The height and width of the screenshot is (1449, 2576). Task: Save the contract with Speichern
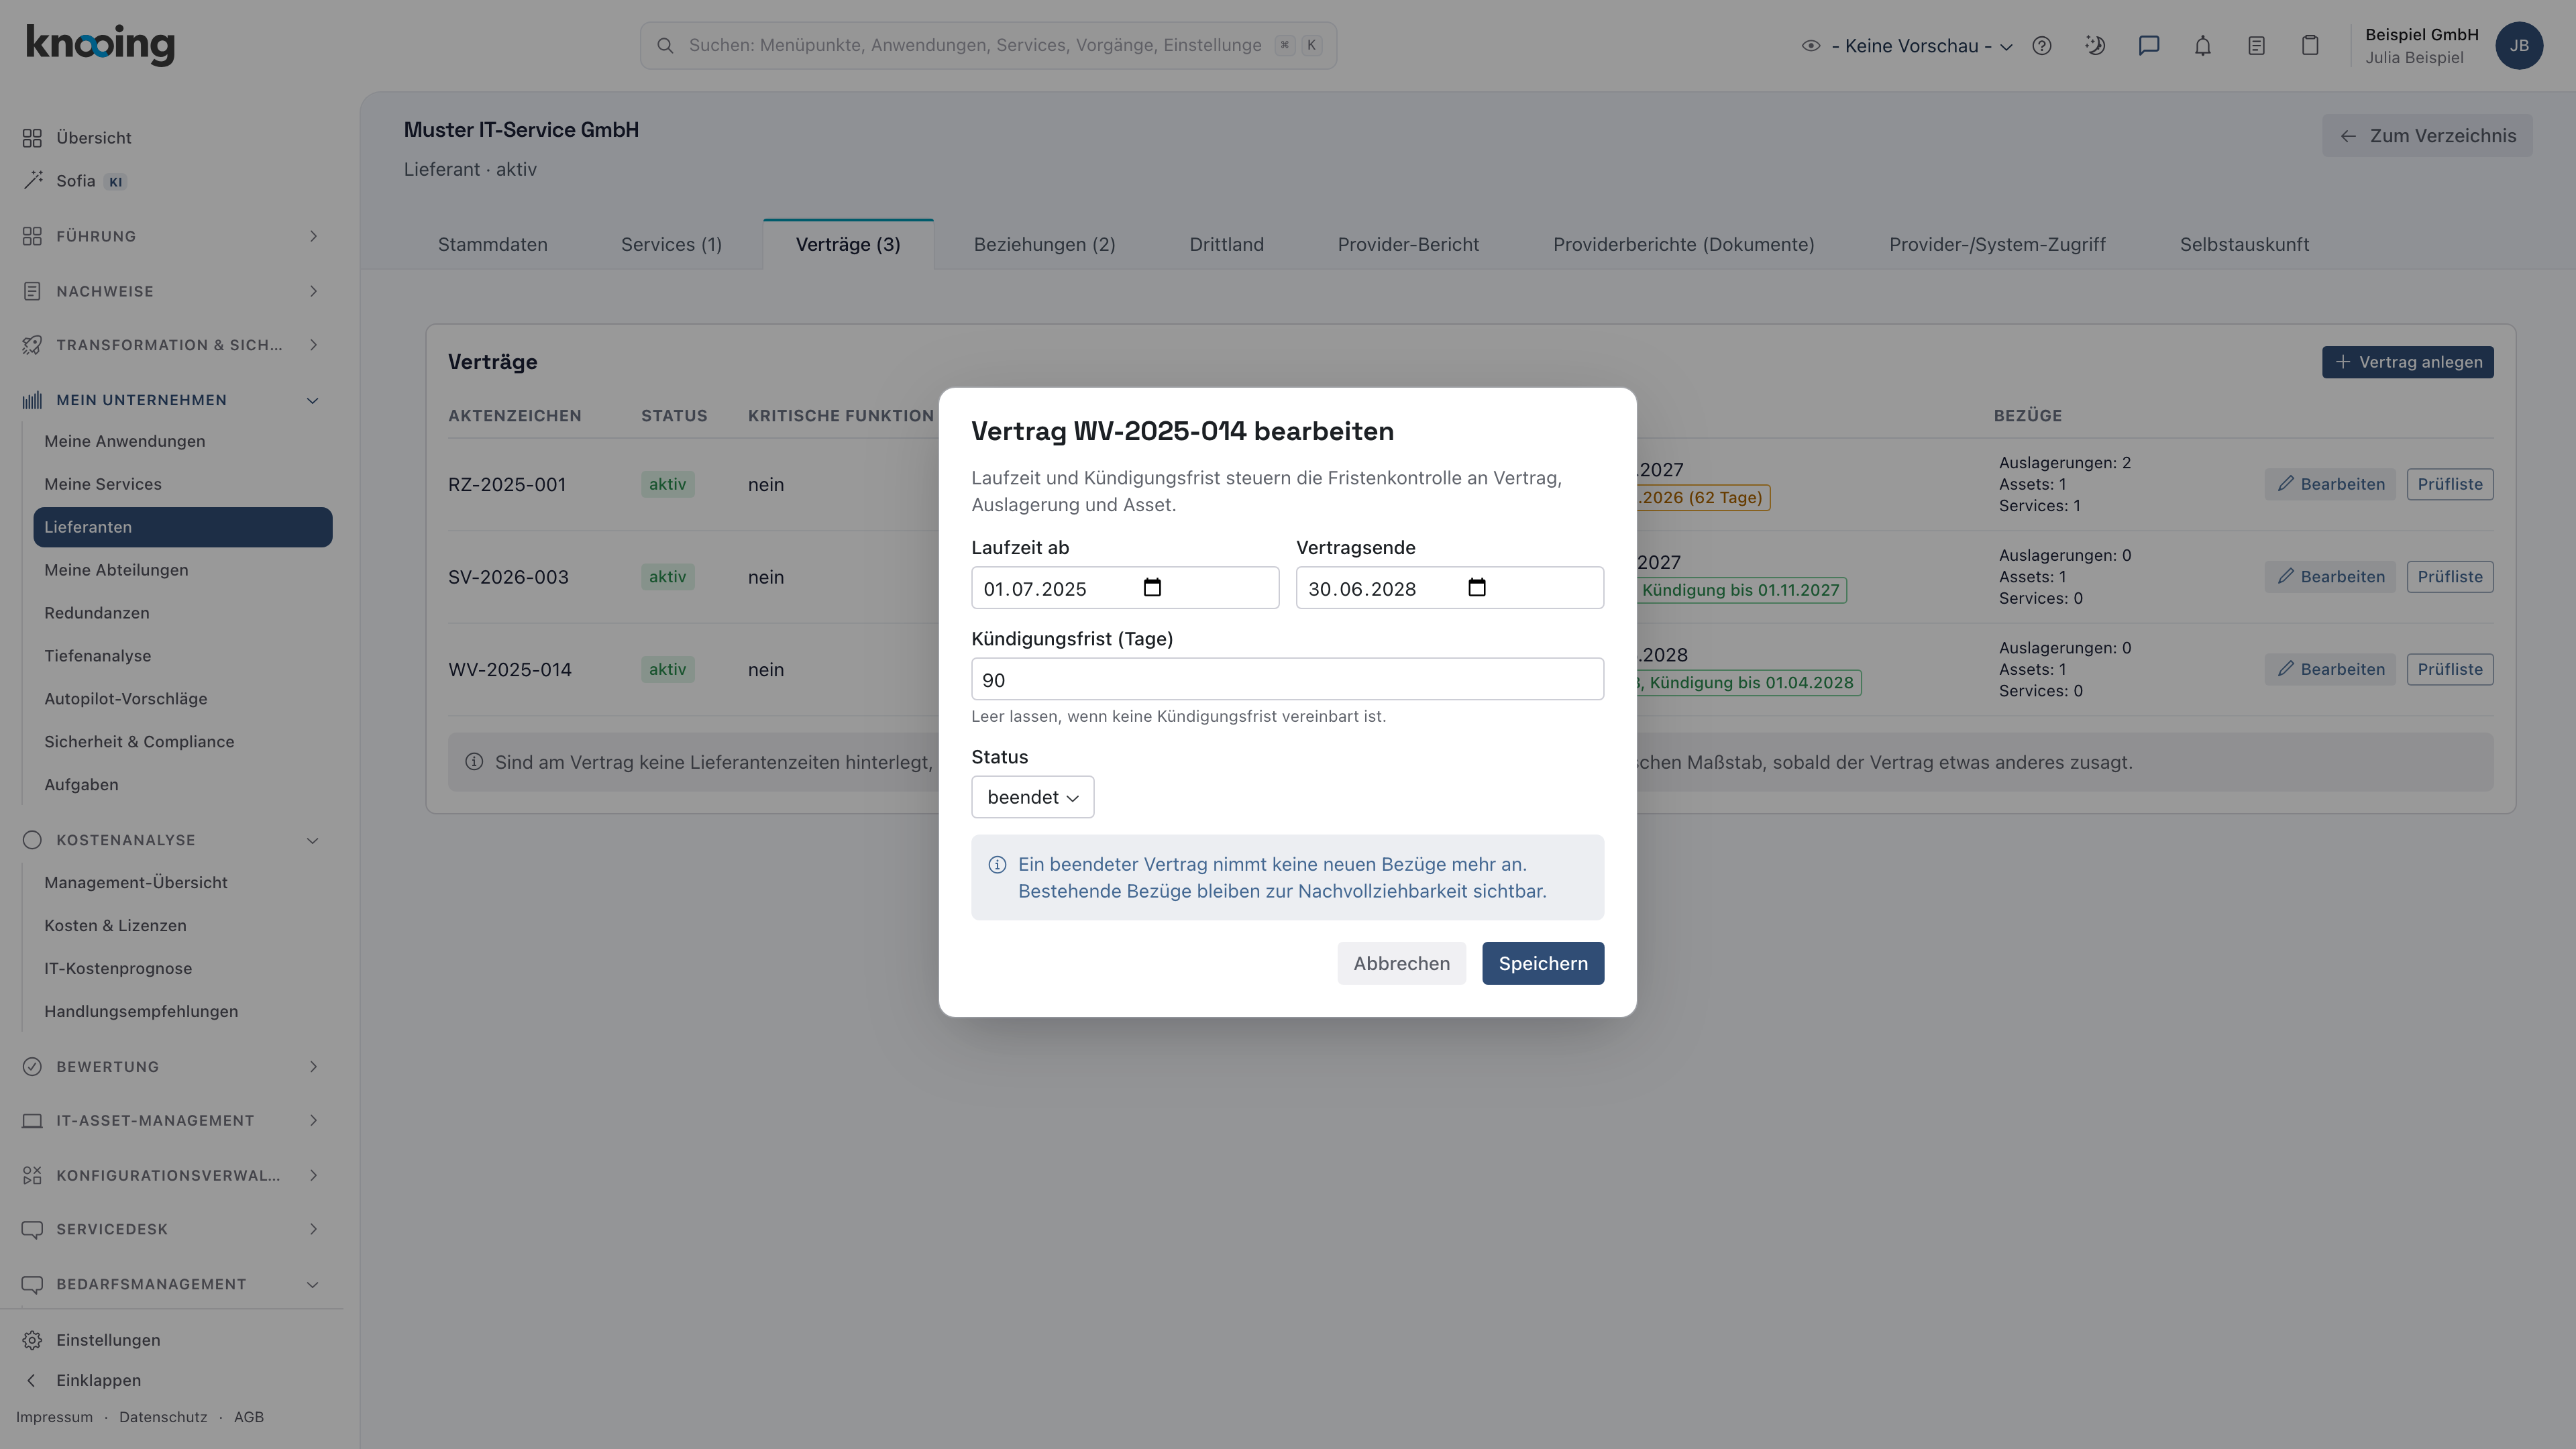(1543, 963)
